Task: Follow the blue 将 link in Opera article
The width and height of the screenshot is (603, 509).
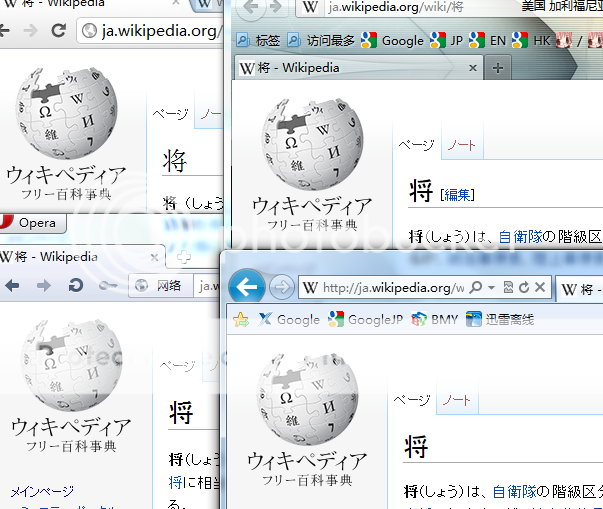Action: [x=175, y=482]
